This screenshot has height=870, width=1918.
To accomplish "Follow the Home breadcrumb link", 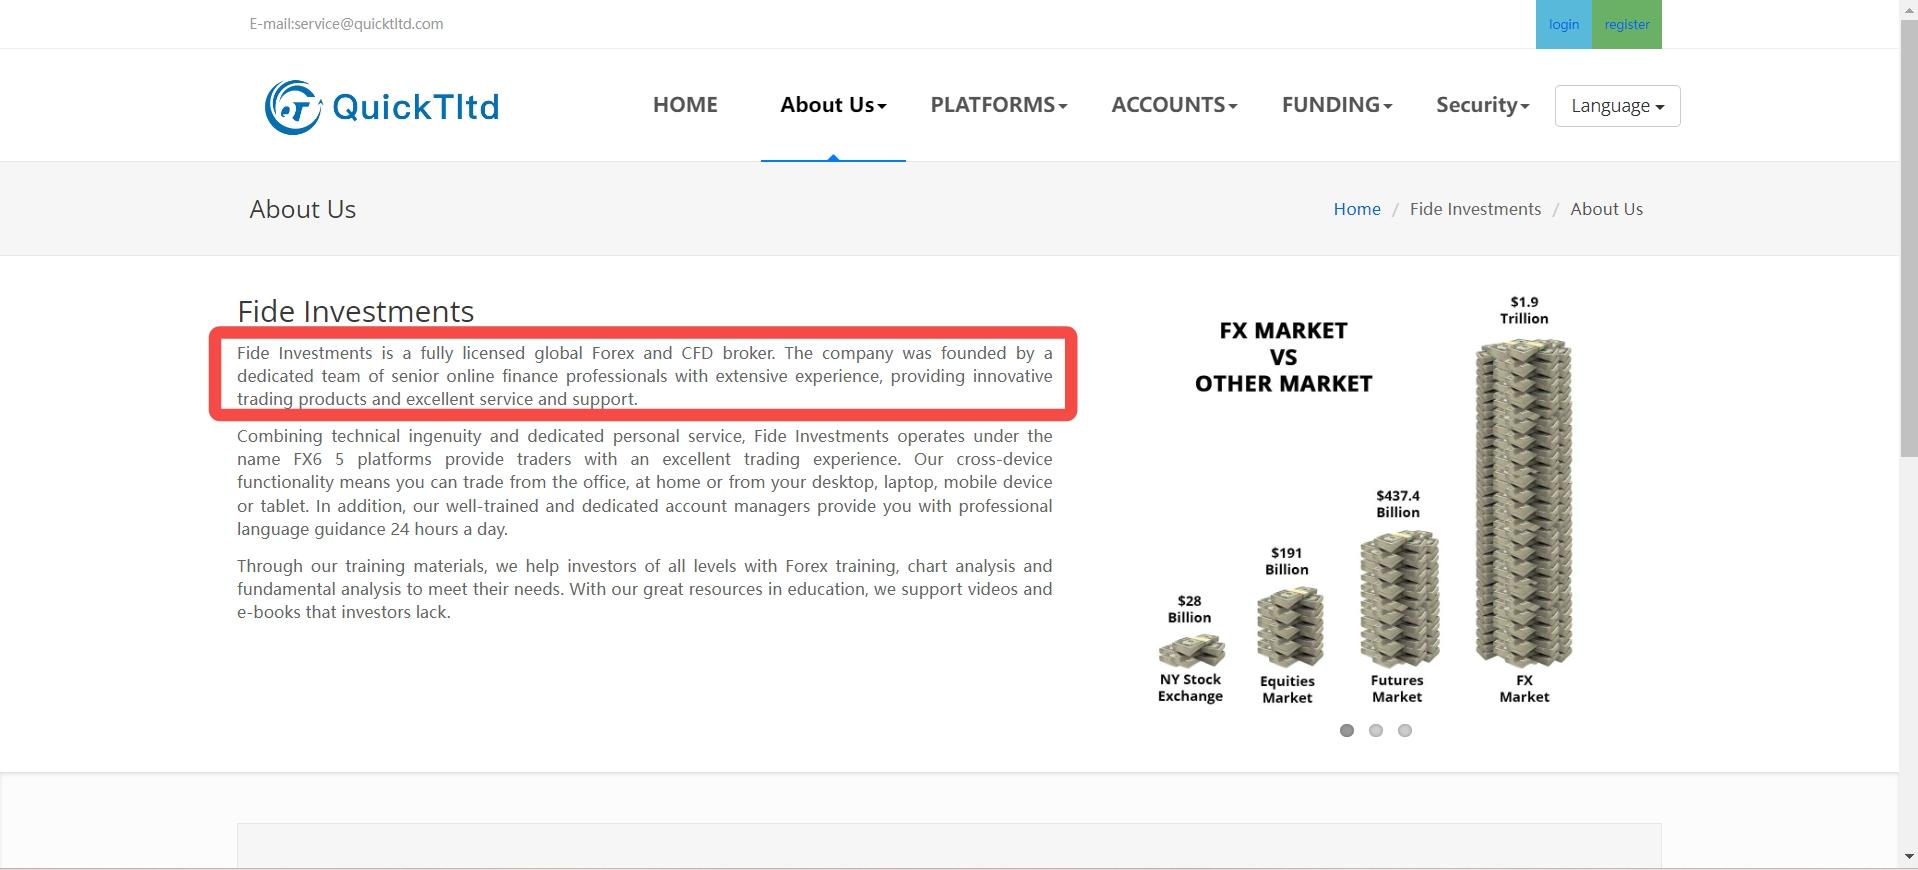I will (1357, 209).
